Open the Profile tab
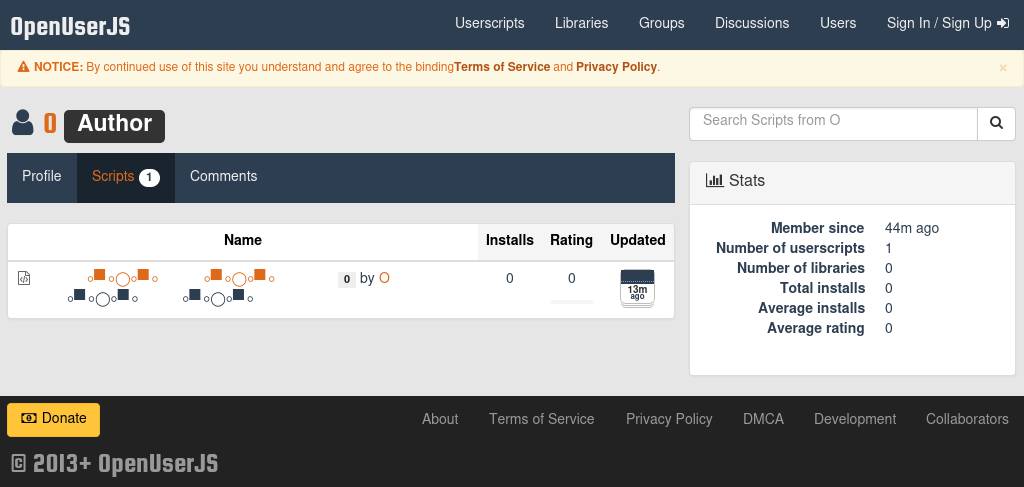The height and width of the screenshot is (487, 1024). (x=42, y=177)
